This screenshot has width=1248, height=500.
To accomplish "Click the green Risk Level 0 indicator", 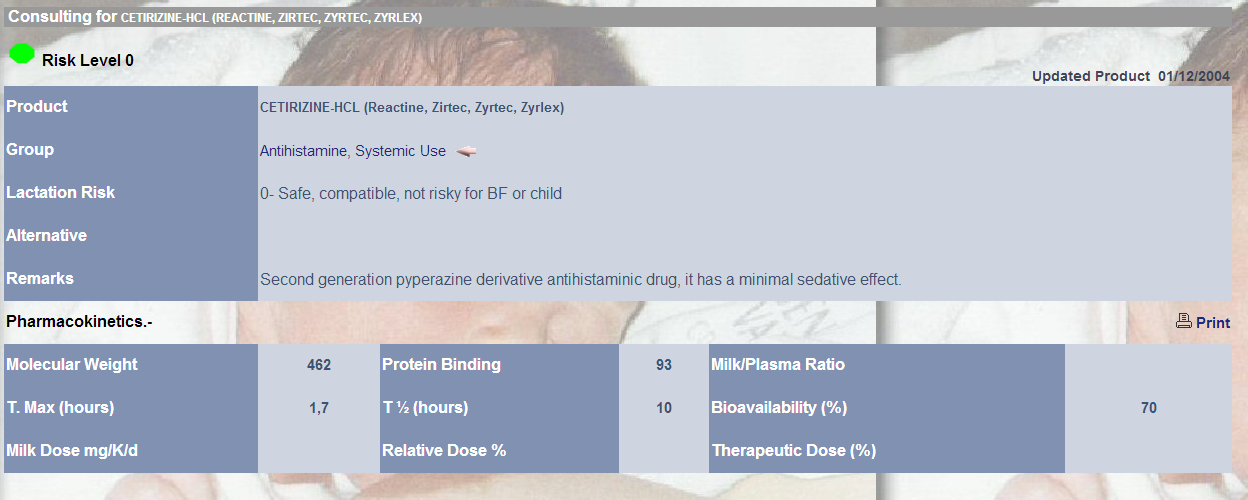I will tap(22, 54).
